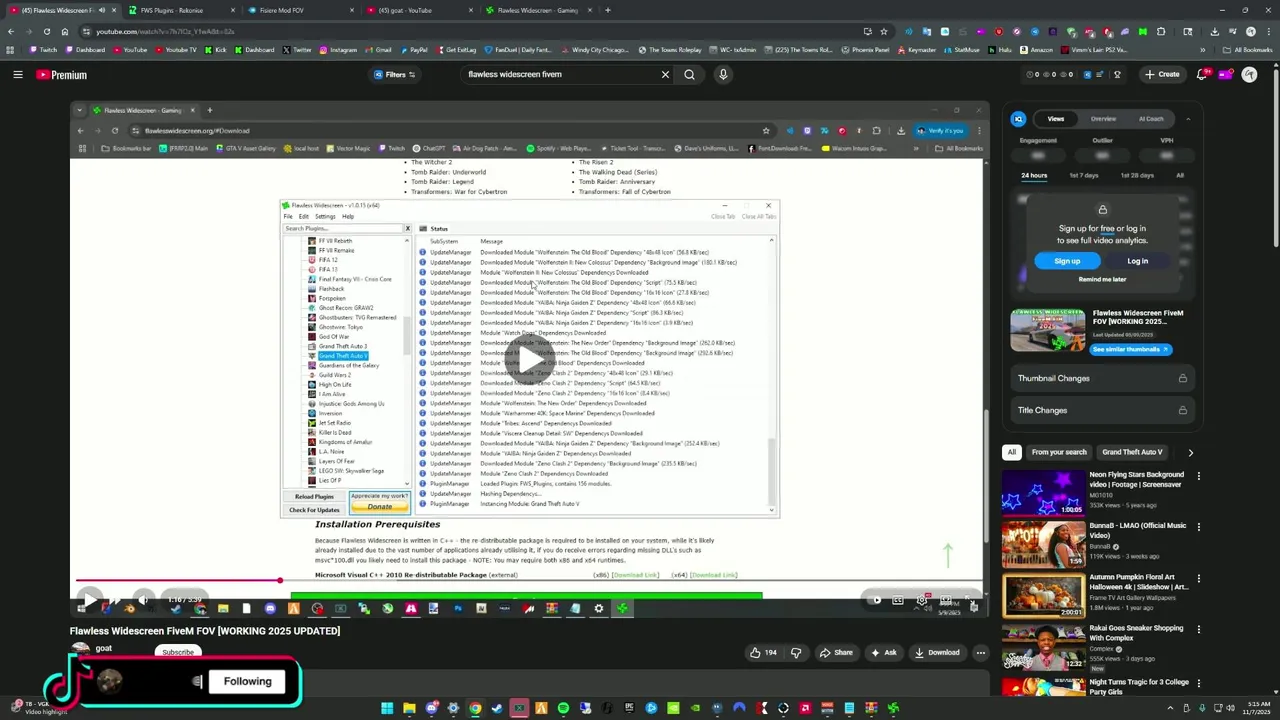Open more actions ellipsis under video
The image size is (1280, 720).
coord(981,652)
